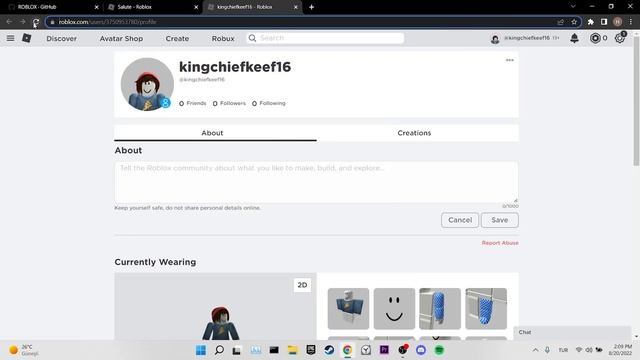Open the settings gear icon

tap(620, 38)
